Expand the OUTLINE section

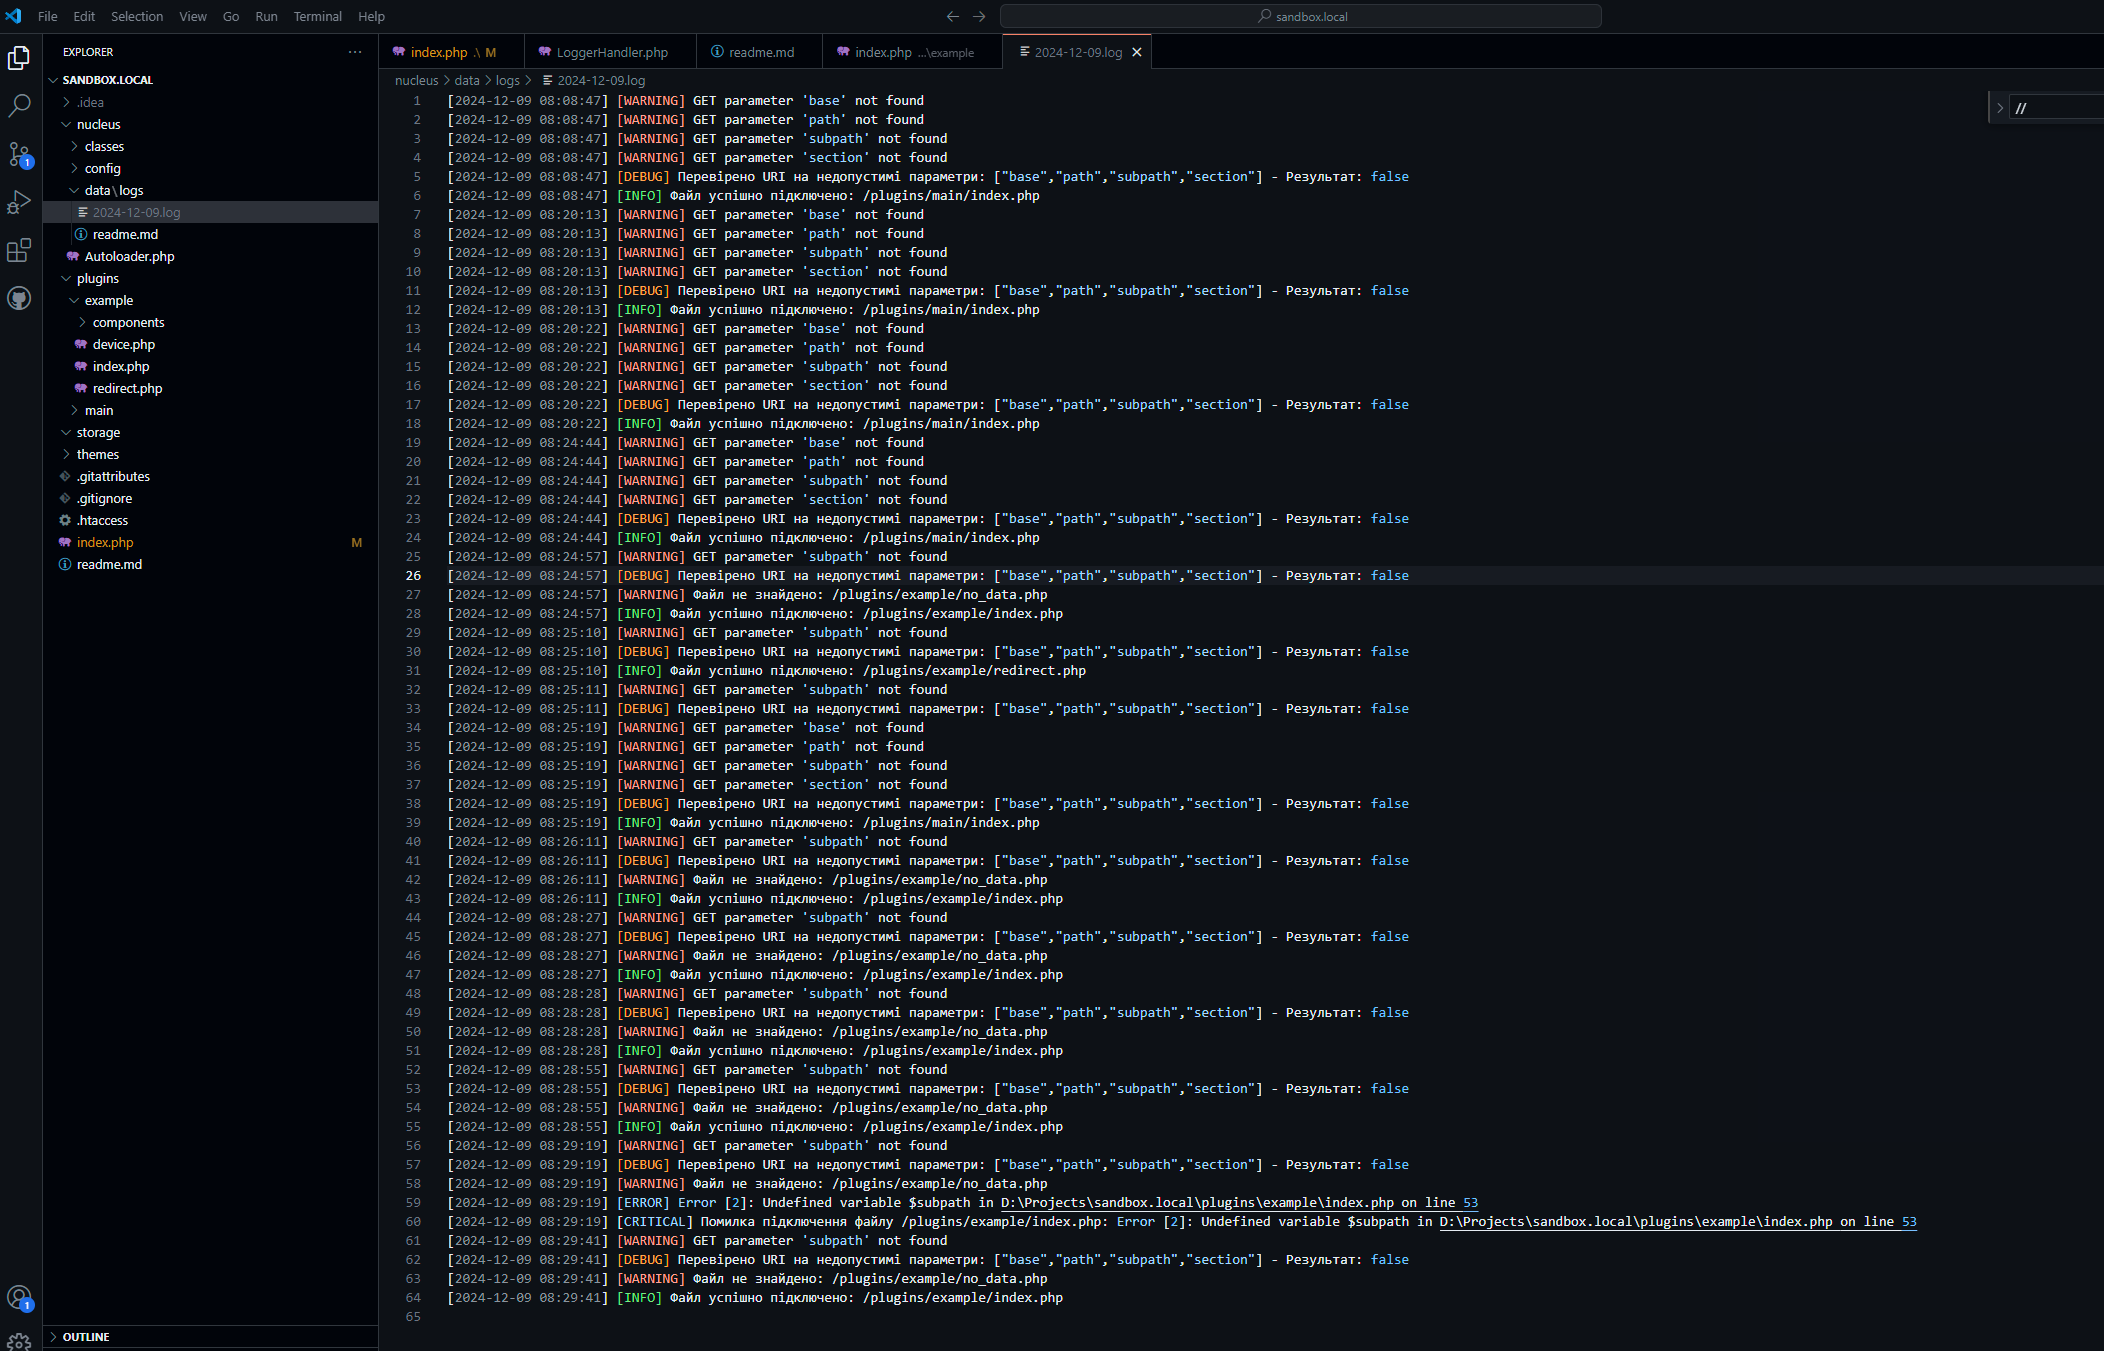coord(86,1337)
